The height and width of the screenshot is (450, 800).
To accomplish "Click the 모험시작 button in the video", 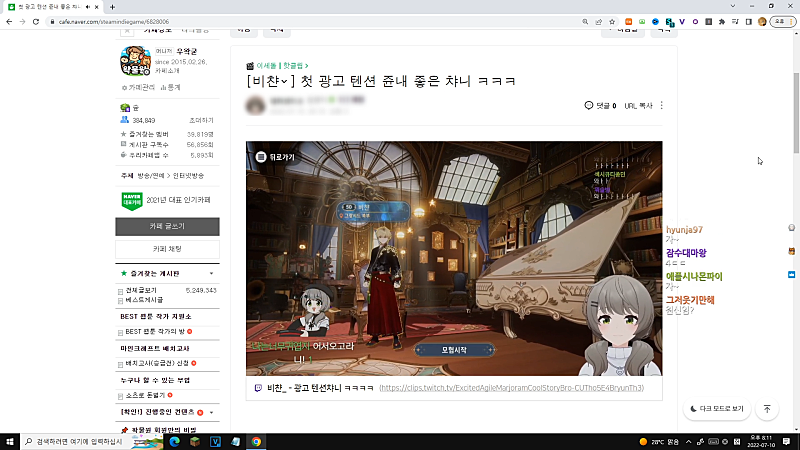I will 454,350.
